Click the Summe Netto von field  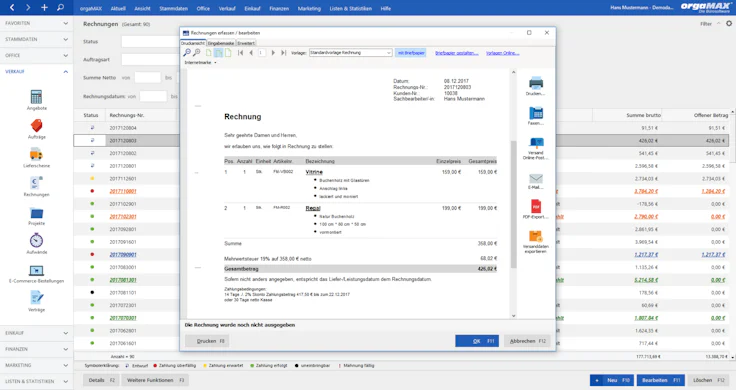147,78
